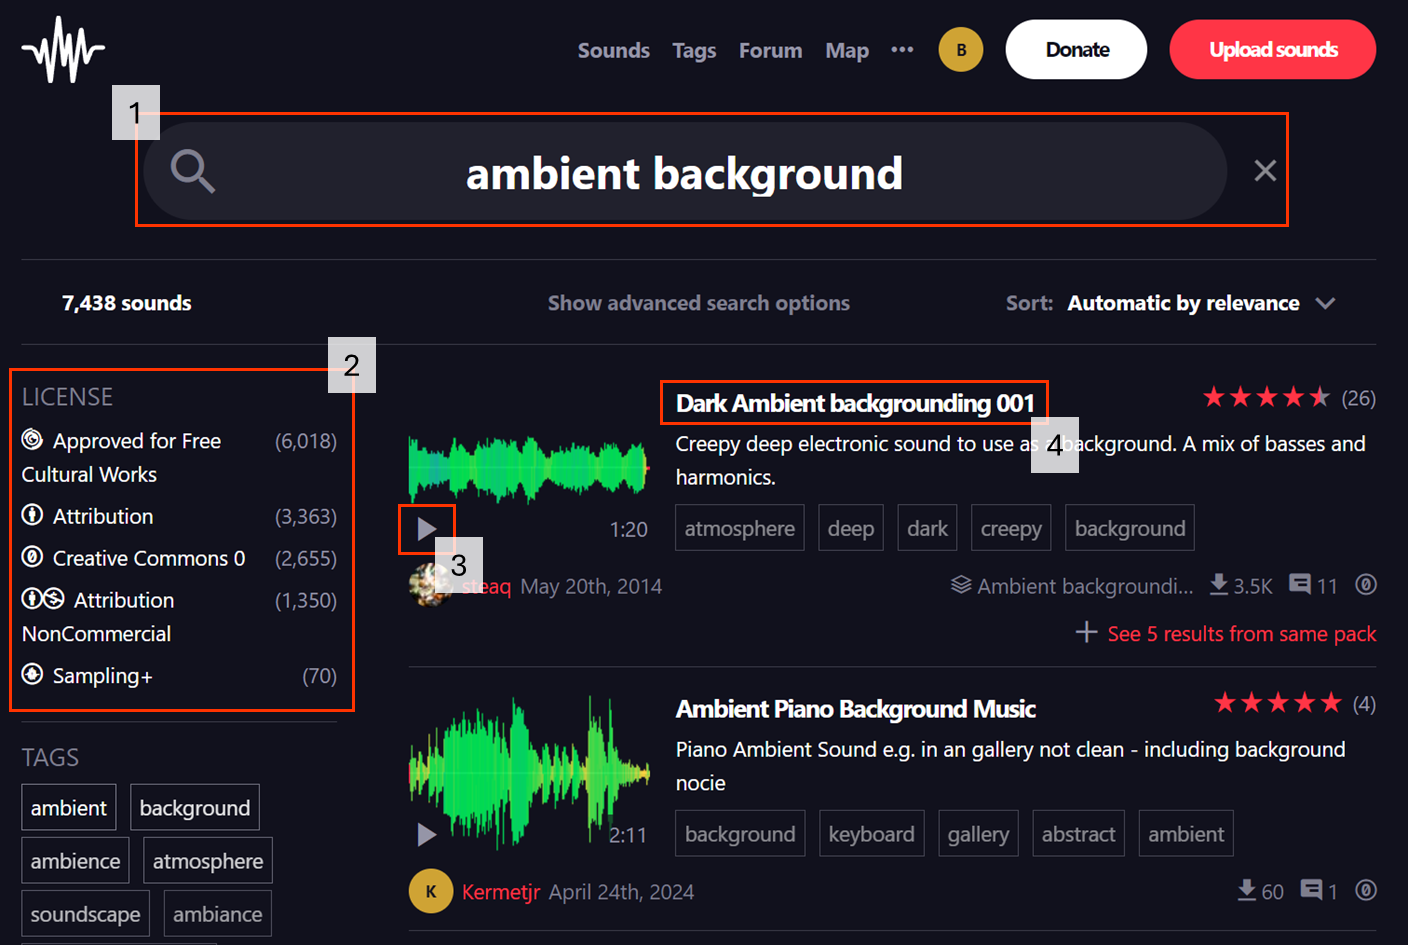Click the Freesound waveform logo
Image resolution: width=1408 pixels, height=945 pixels.
tap(63, 49)
